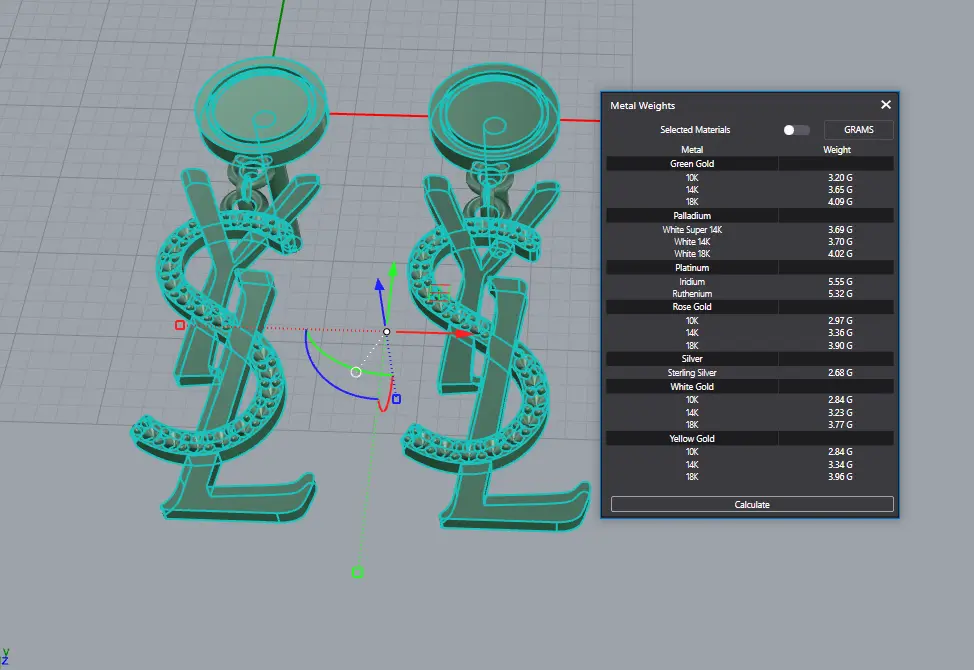Click the left earring's round post disc
Viewport: 974px width, 670px height.
point(262,102)
